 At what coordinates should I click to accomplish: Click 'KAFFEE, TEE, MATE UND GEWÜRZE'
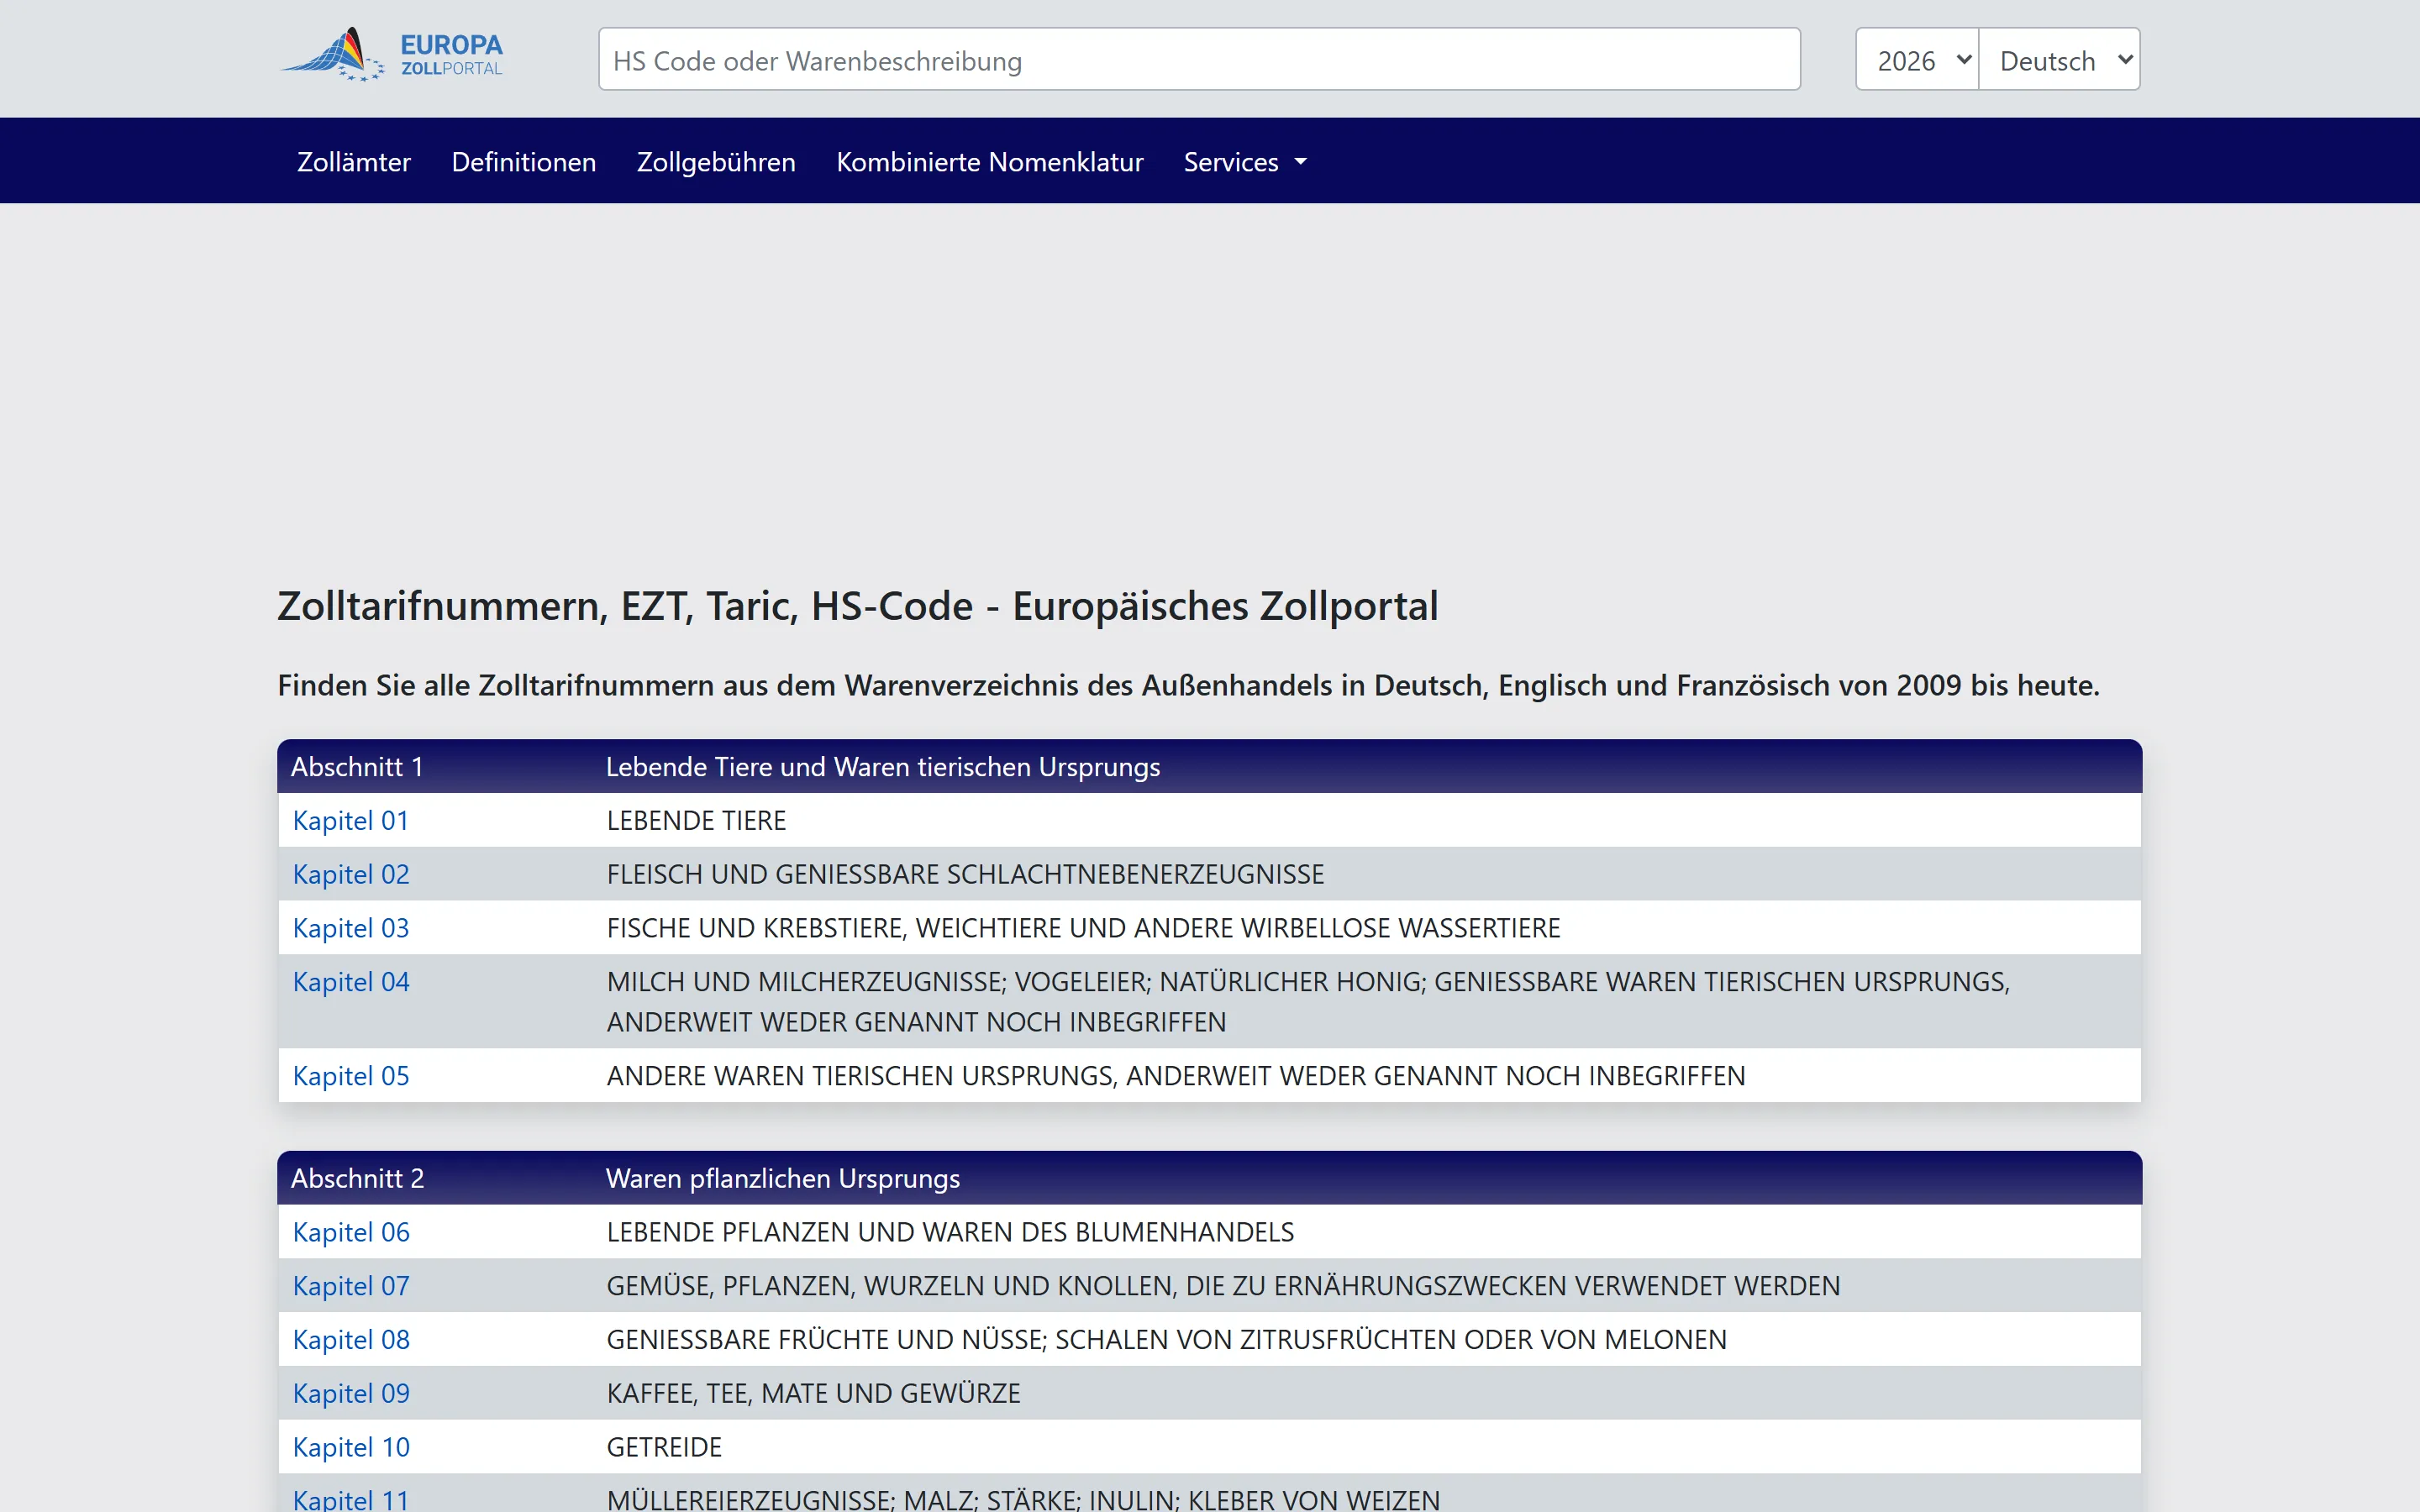813,1394
